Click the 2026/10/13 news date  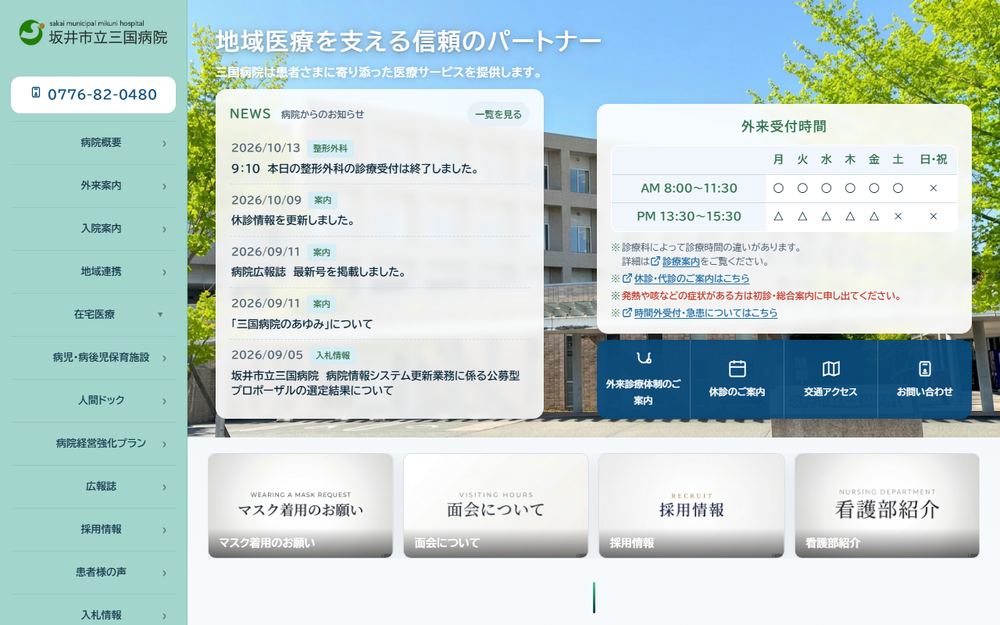coord(265,148)
